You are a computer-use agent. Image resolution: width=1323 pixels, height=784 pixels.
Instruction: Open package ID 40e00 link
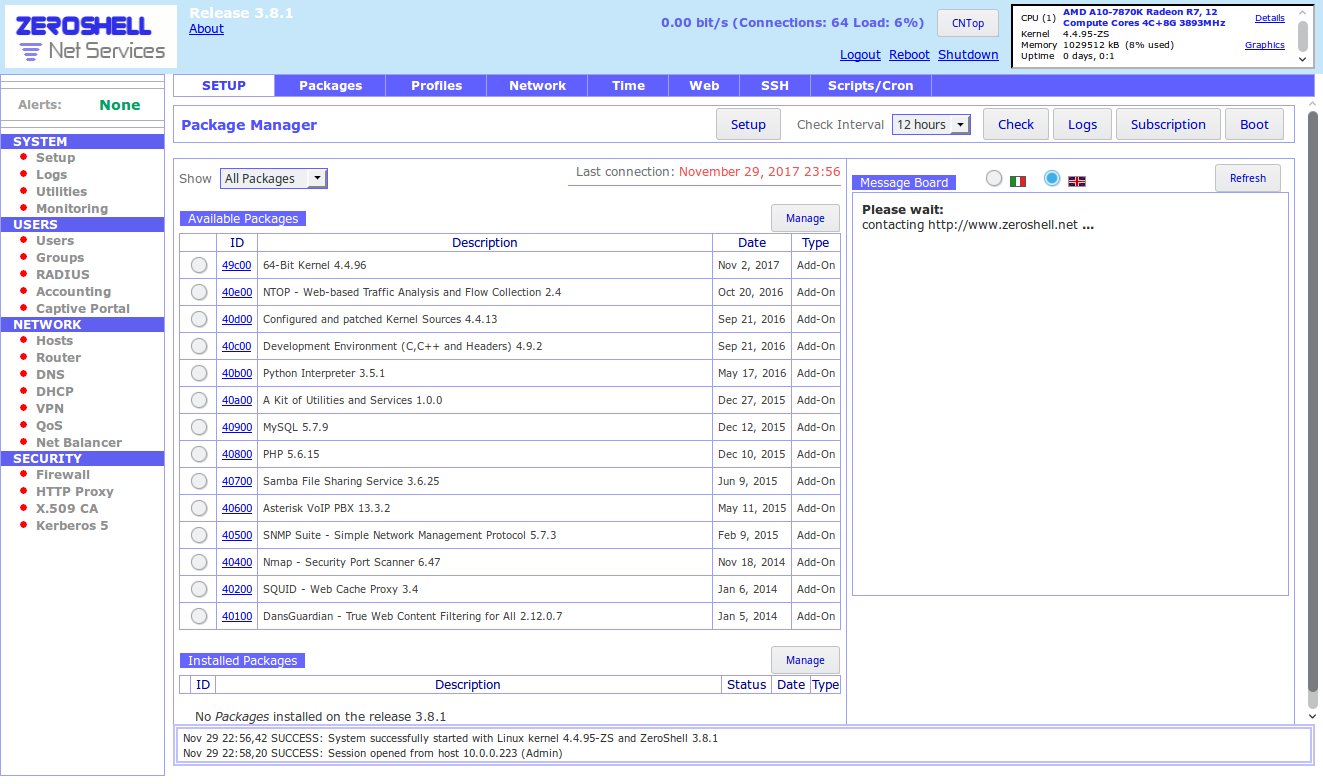(237, 292)
